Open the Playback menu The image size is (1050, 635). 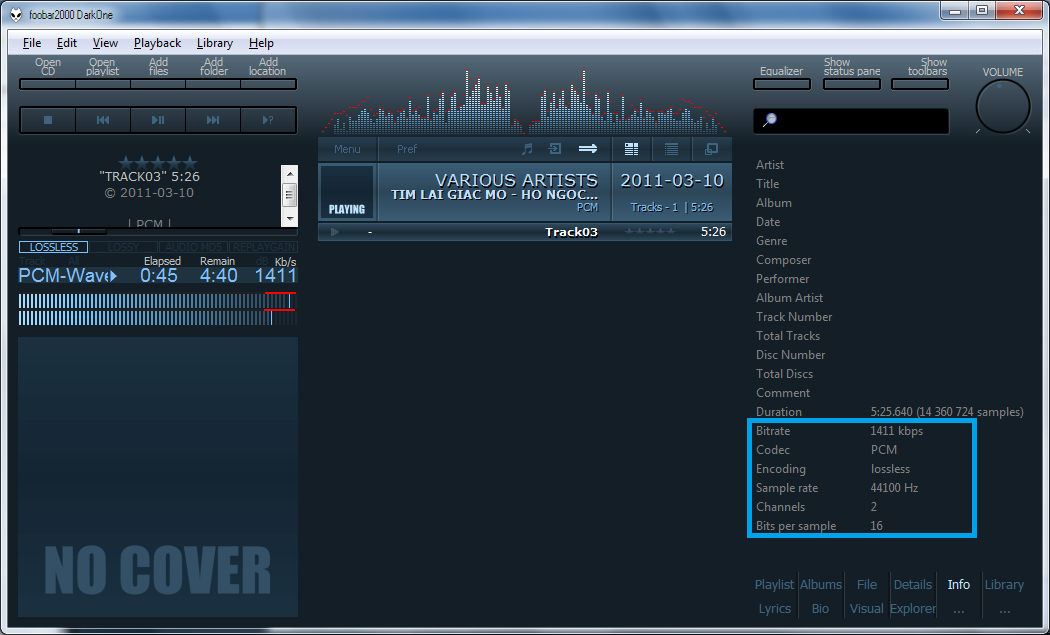(x=157, y=43)
